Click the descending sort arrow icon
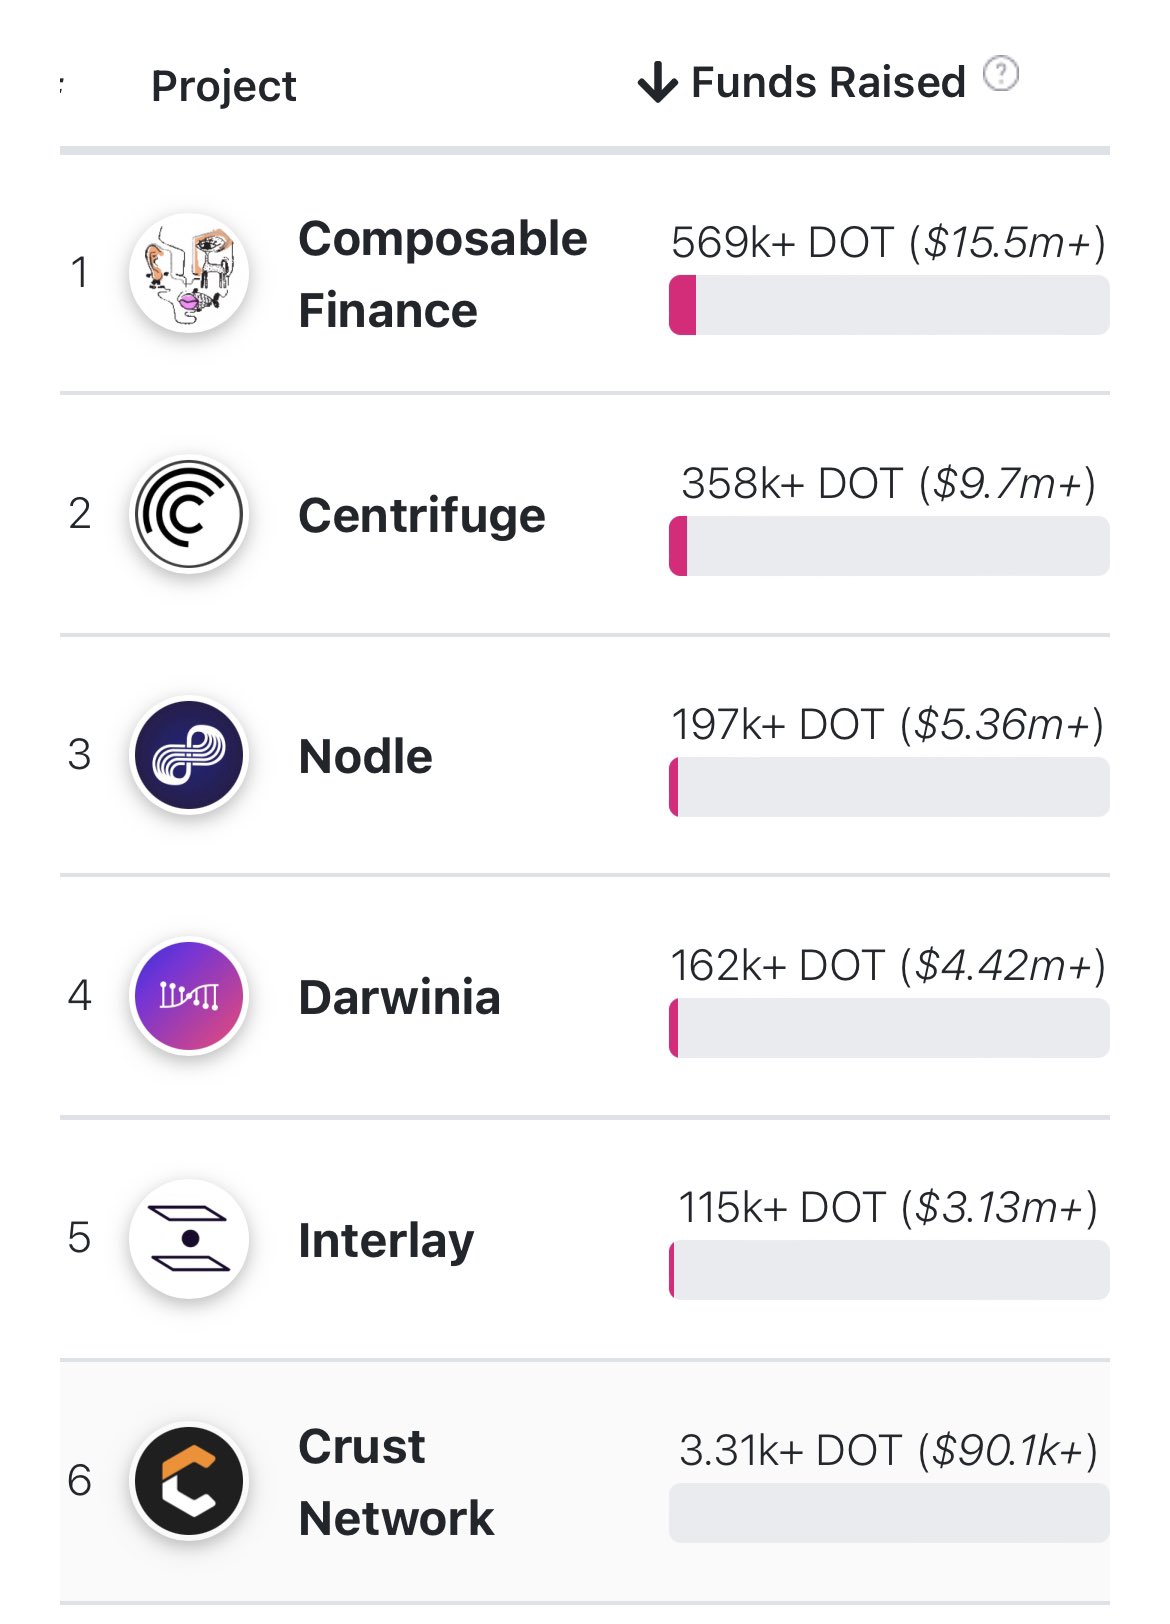 click(x=657, y=83)
